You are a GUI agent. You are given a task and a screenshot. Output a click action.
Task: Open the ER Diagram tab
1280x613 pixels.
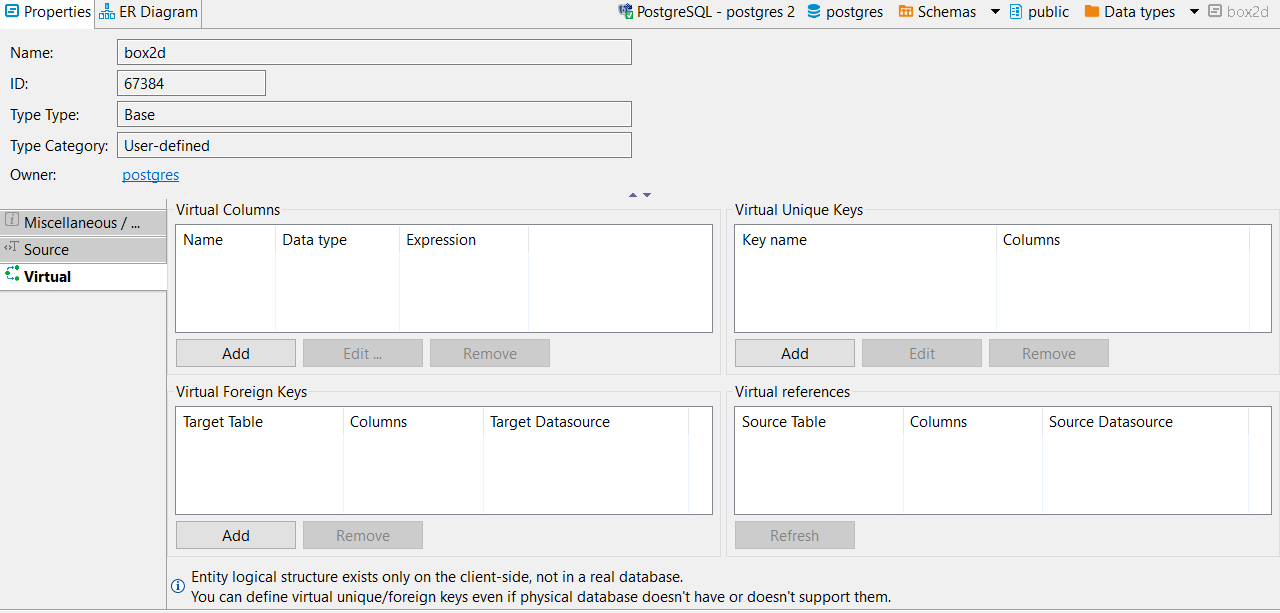tap(149, 13)
